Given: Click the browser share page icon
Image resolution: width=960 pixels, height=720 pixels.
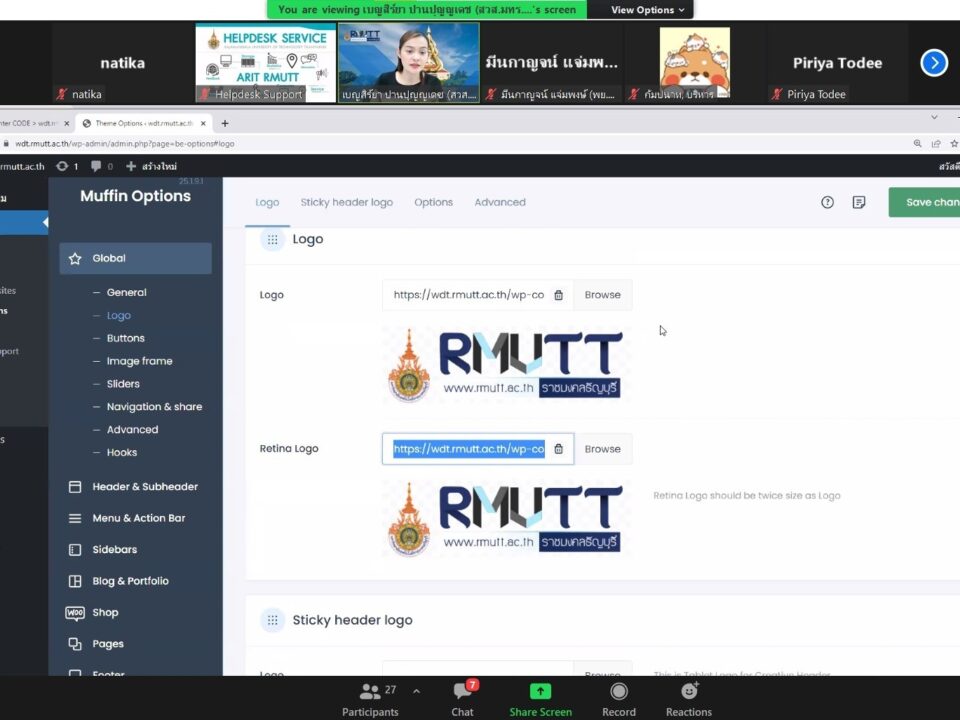Looking at the screenshot, I should point(936,143).
